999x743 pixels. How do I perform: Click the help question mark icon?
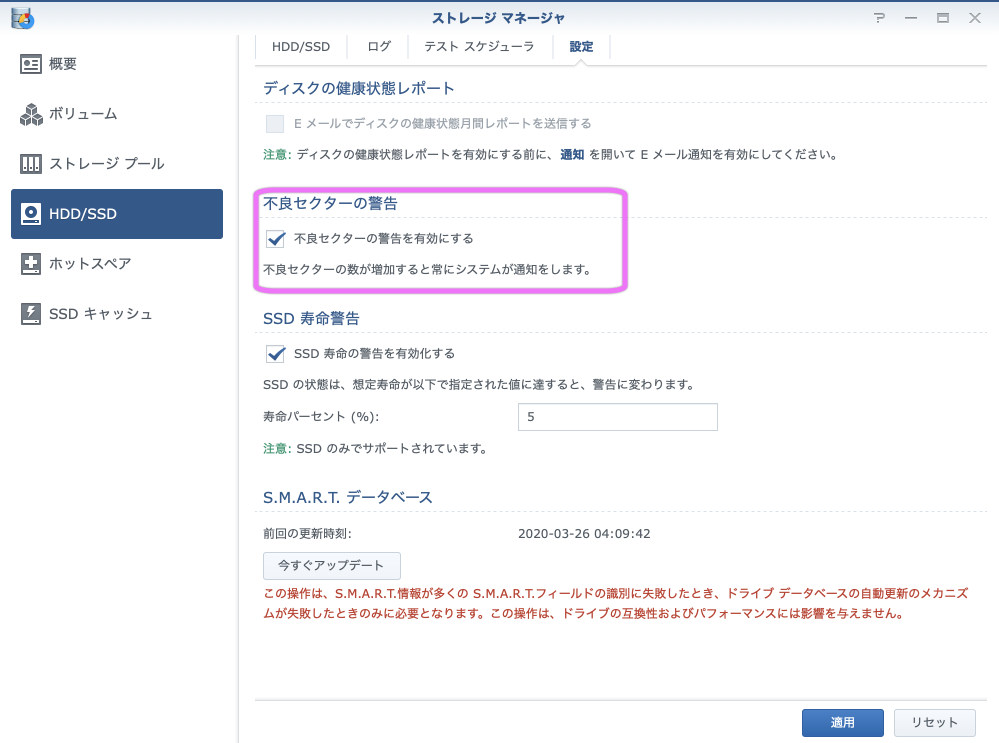click(x=879, y=18)
